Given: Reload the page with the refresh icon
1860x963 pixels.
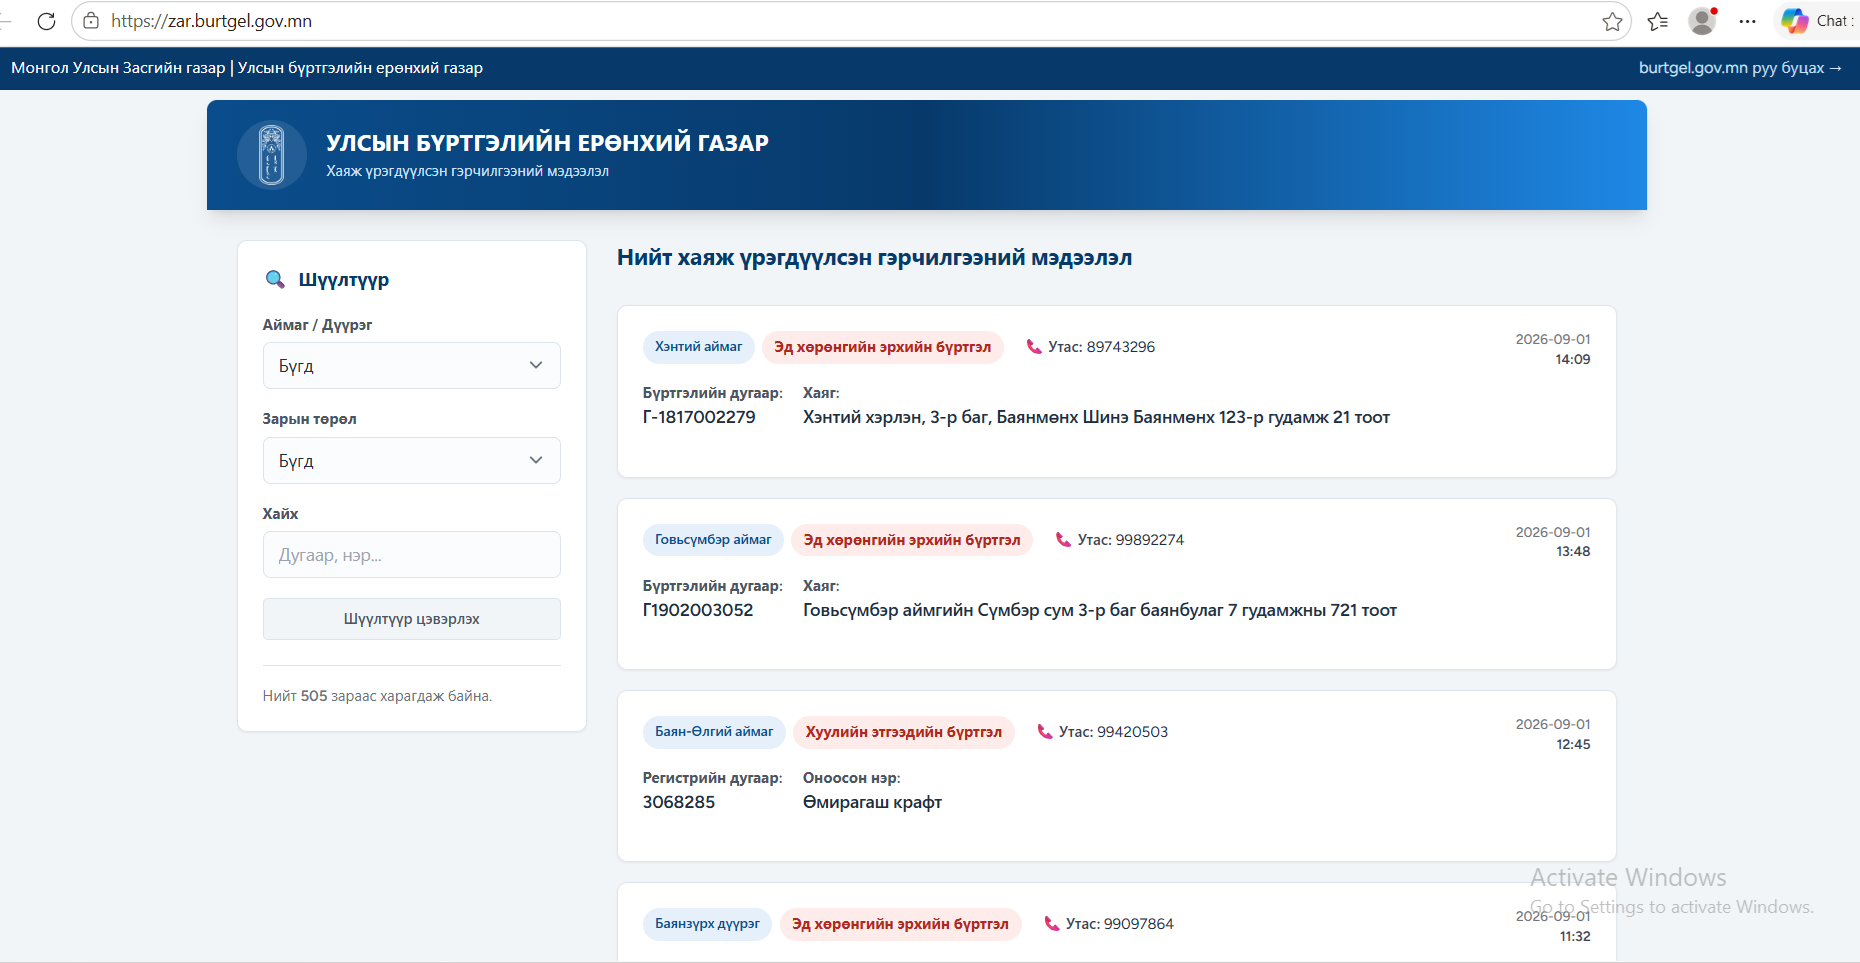Looking at the screenshot, I should (x=46, y=21).
